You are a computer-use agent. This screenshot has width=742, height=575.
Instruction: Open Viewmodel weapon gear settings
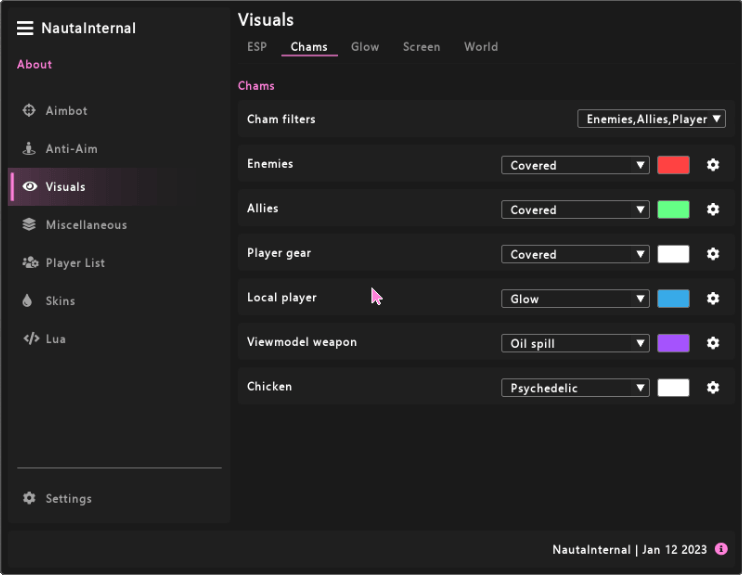(x=713, y=343)
